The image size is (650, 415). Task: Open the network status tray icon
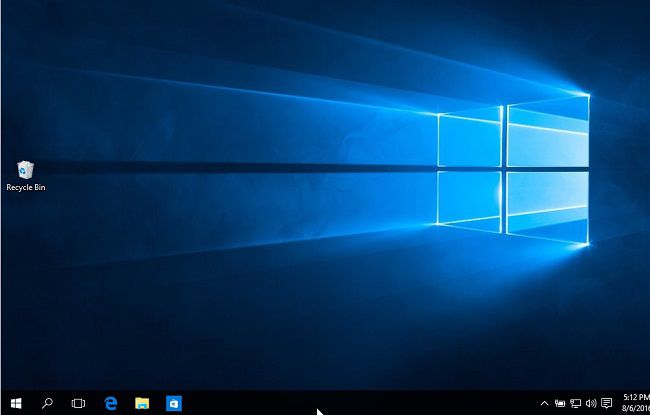tap(575, 403)
